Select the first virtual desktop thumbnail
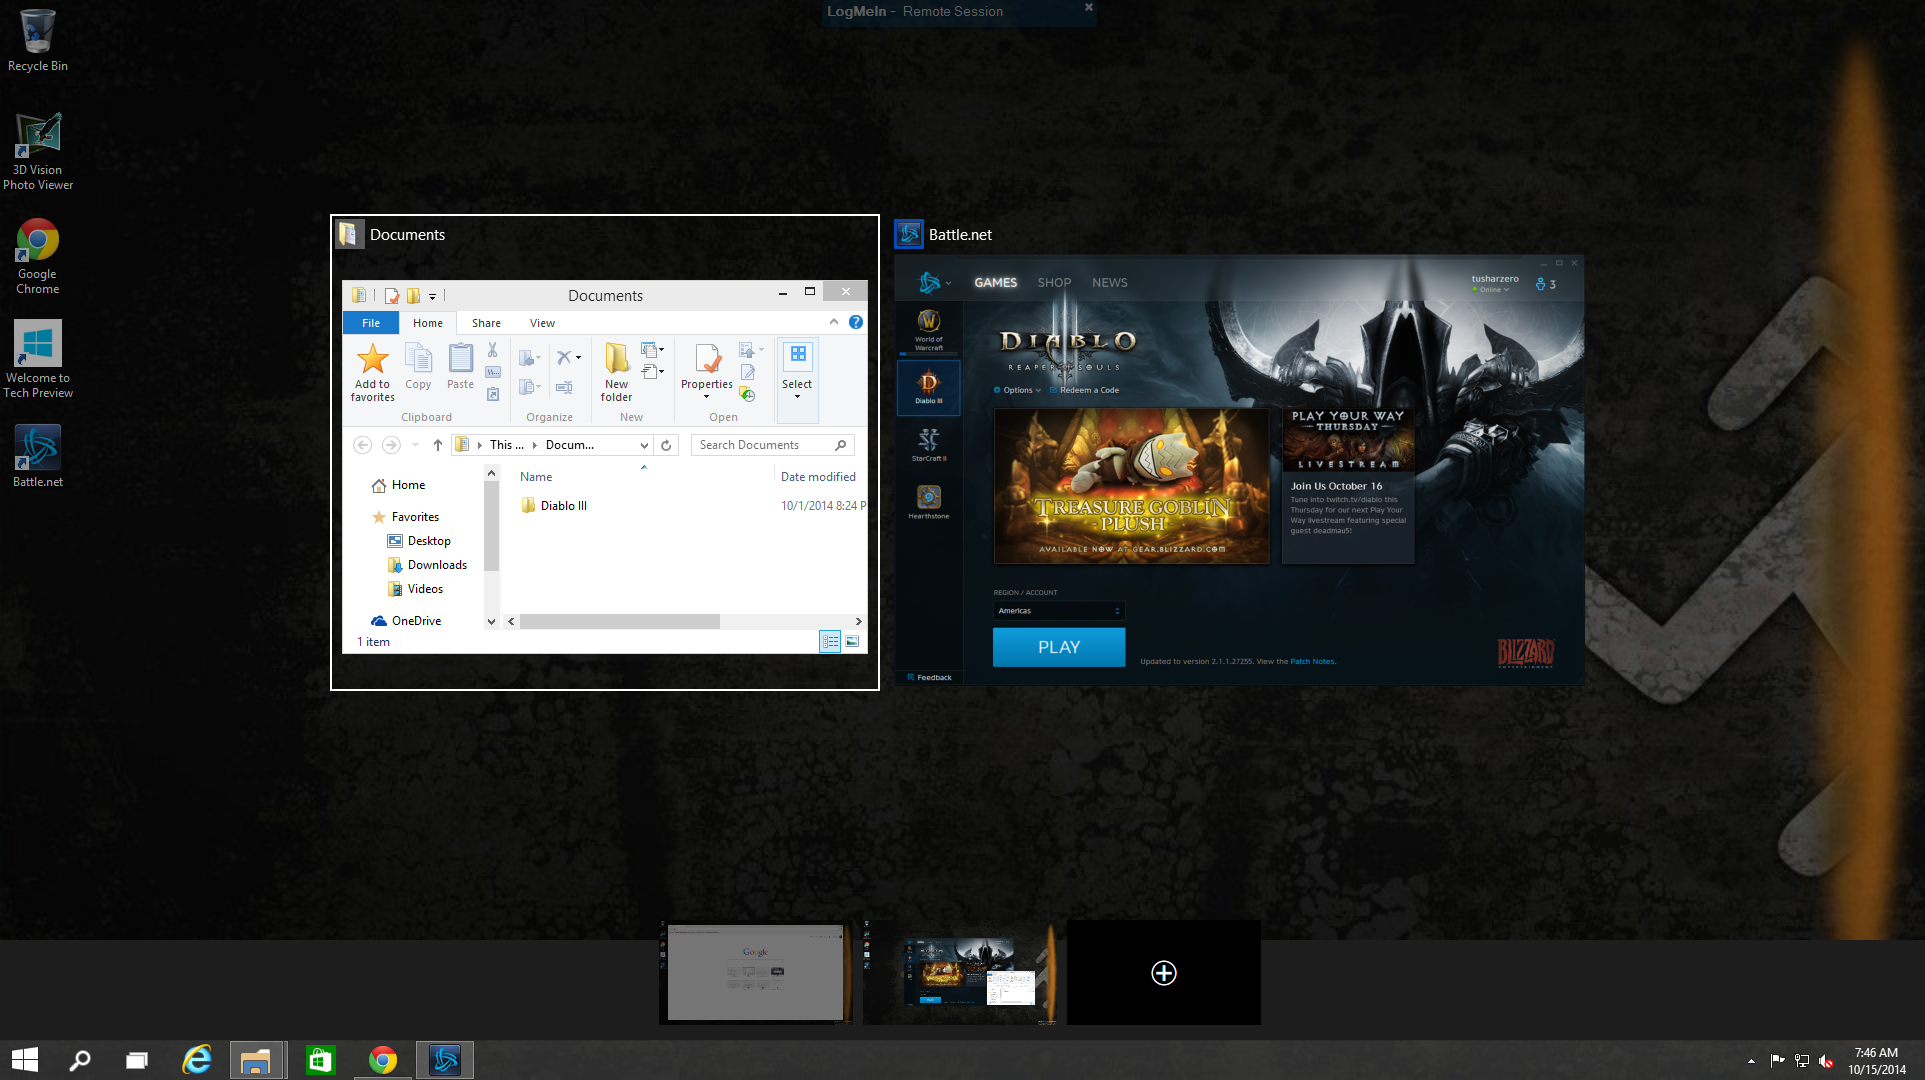The height and width of the screenshot is (1080, 1925). (x=755, y=973)
